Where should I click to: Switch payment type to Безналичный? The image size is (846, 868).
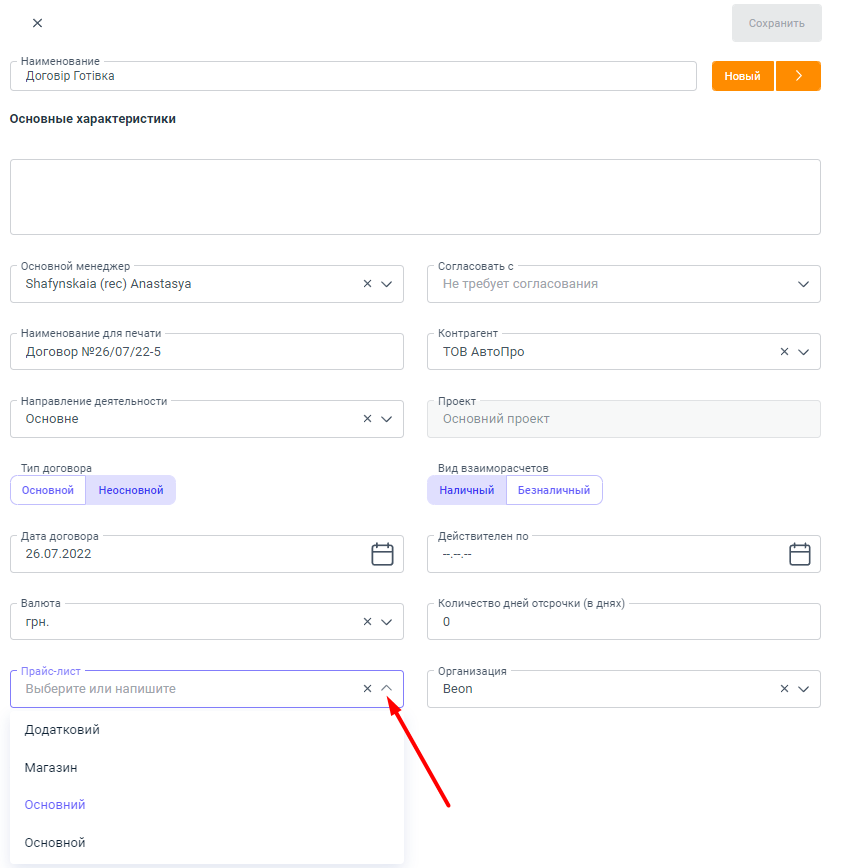[x=554, y=490]
